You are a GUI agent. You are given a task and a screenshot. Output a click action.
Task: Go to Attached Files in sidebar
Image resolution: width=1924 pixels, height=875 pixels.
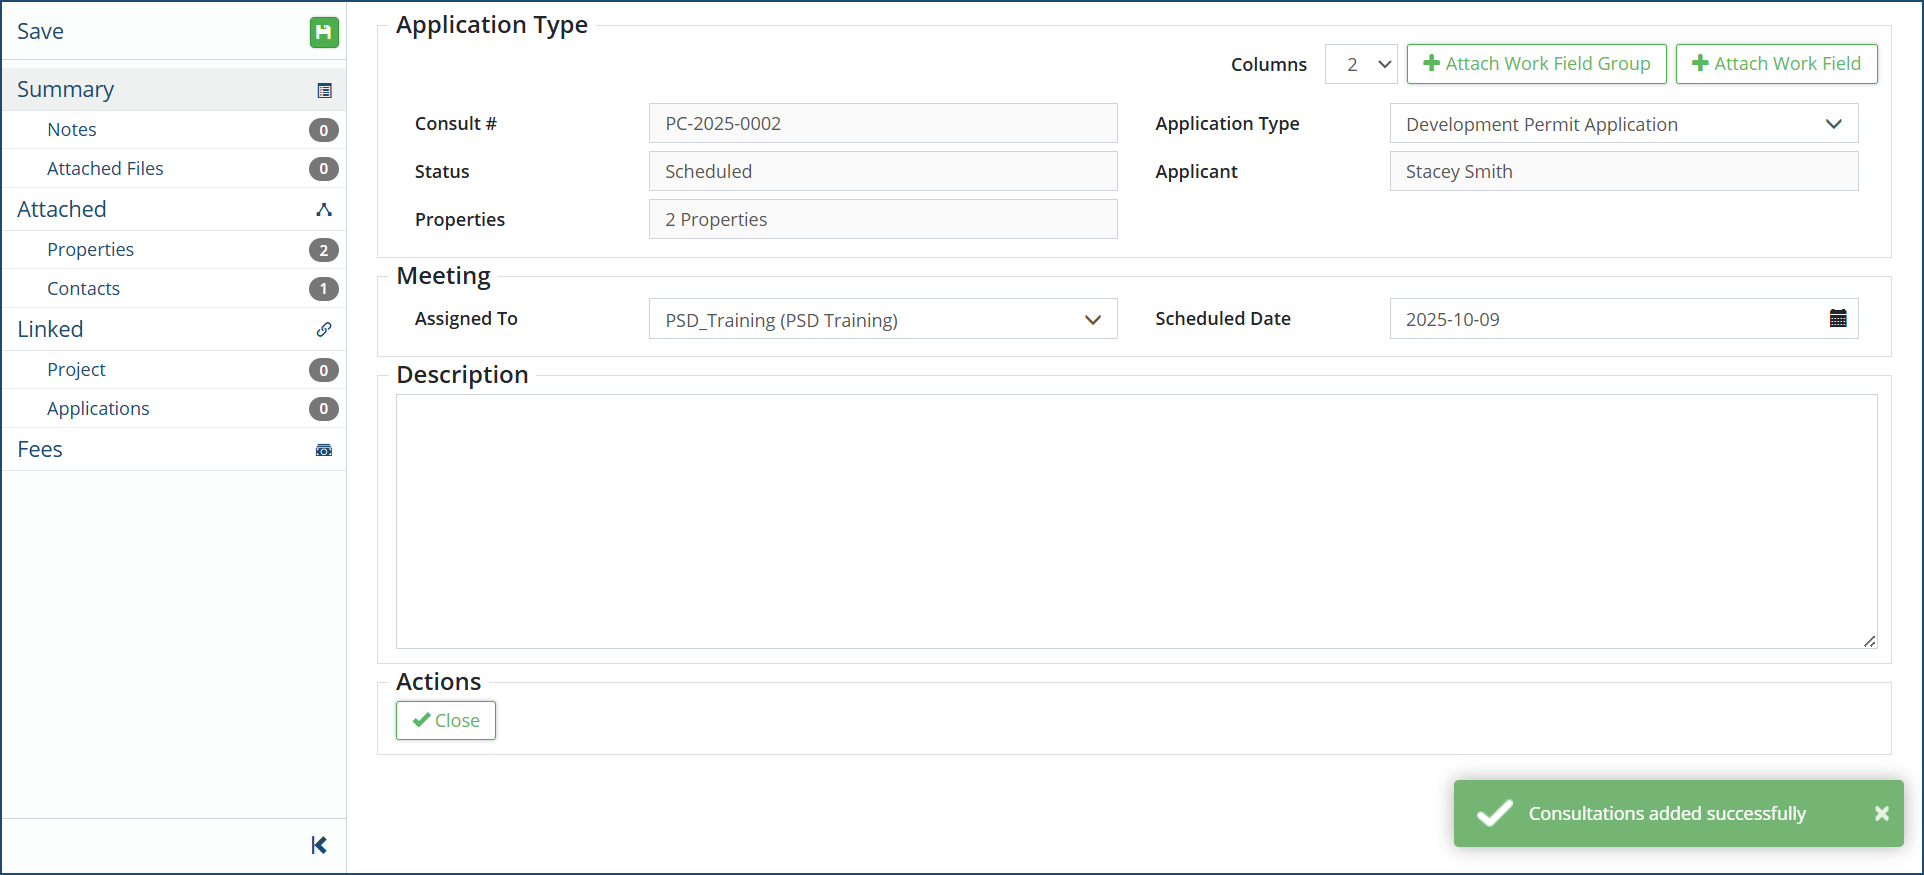[x=105, y=169]
